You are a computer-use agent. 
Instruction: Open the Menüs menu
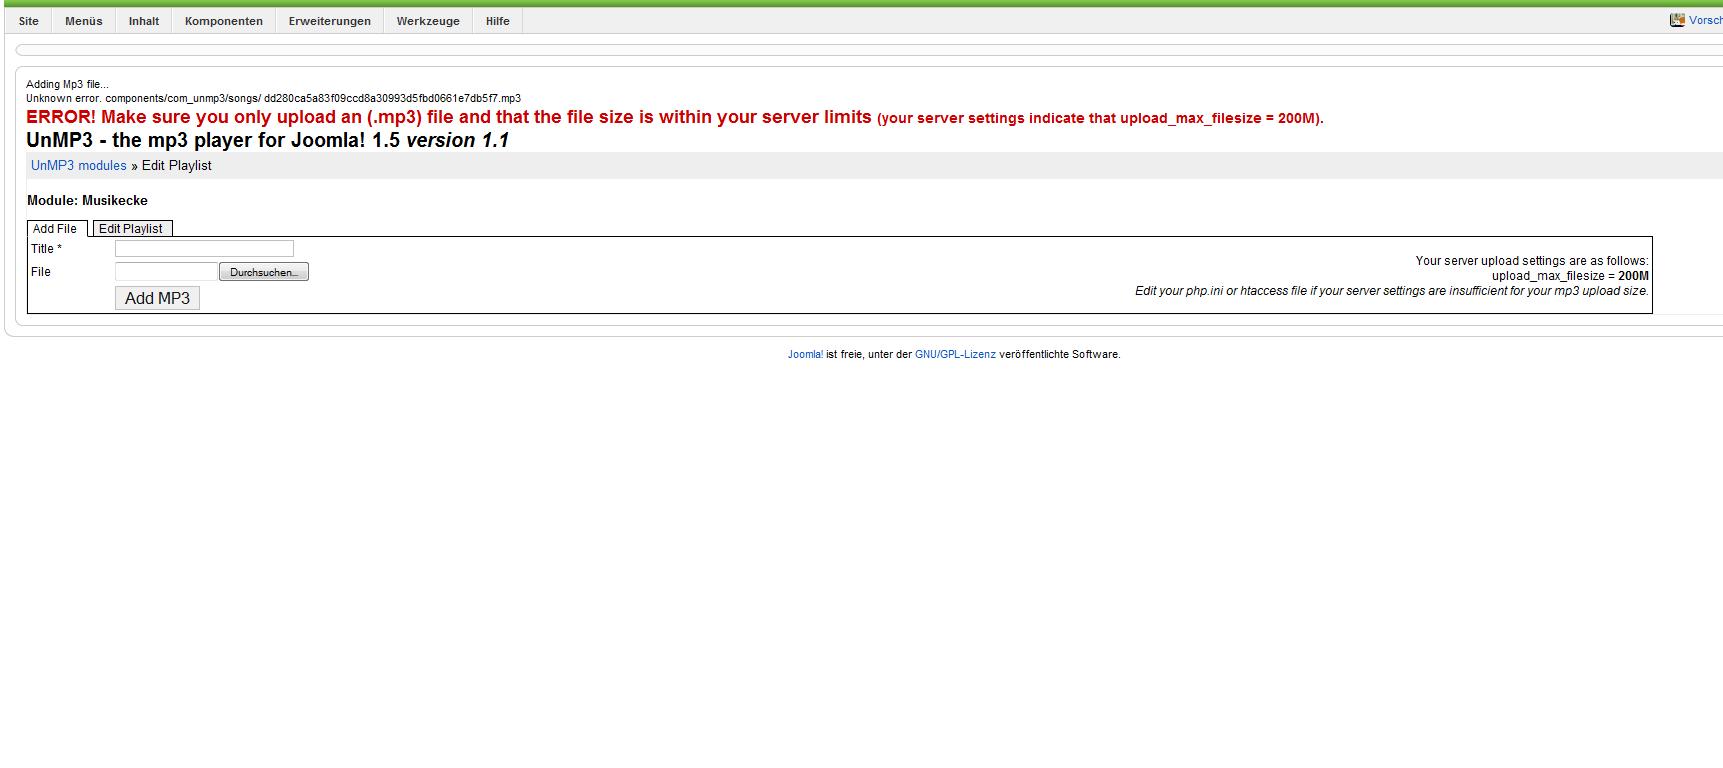84,21
